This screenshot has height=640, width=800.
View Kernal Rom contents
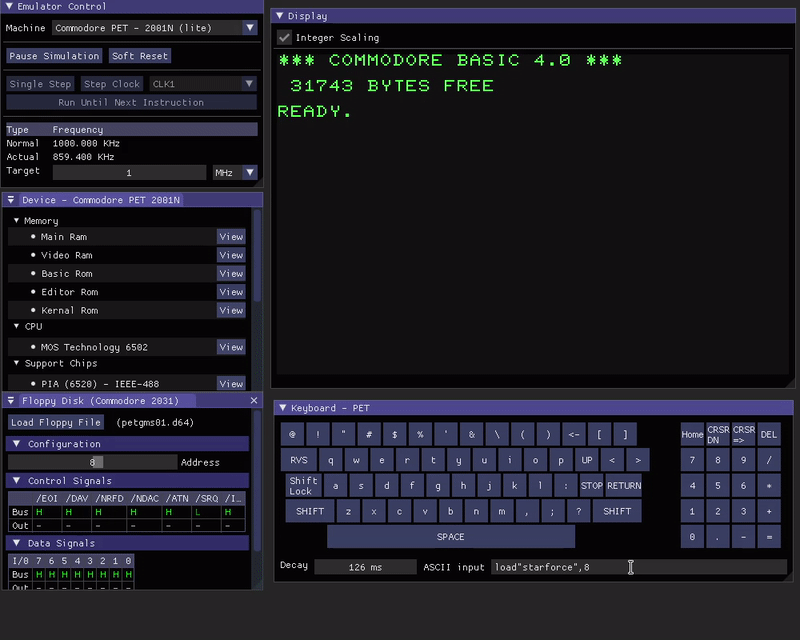click(x=231, y=310)
